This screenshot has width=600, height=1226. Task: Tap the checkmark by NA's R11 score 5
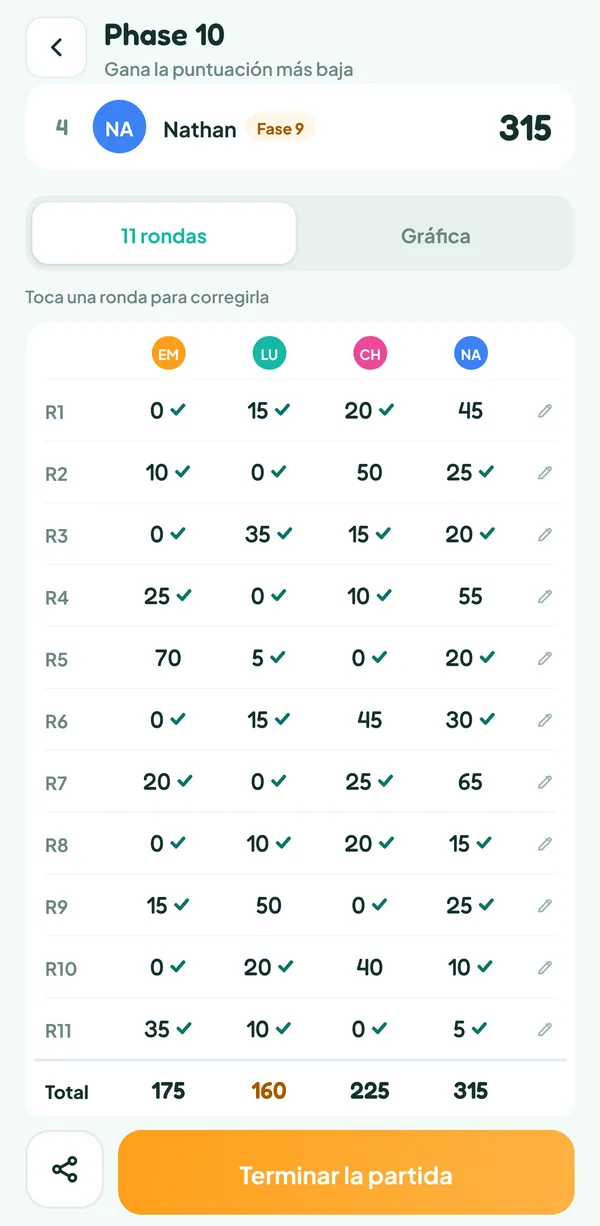click(479, 1028)
